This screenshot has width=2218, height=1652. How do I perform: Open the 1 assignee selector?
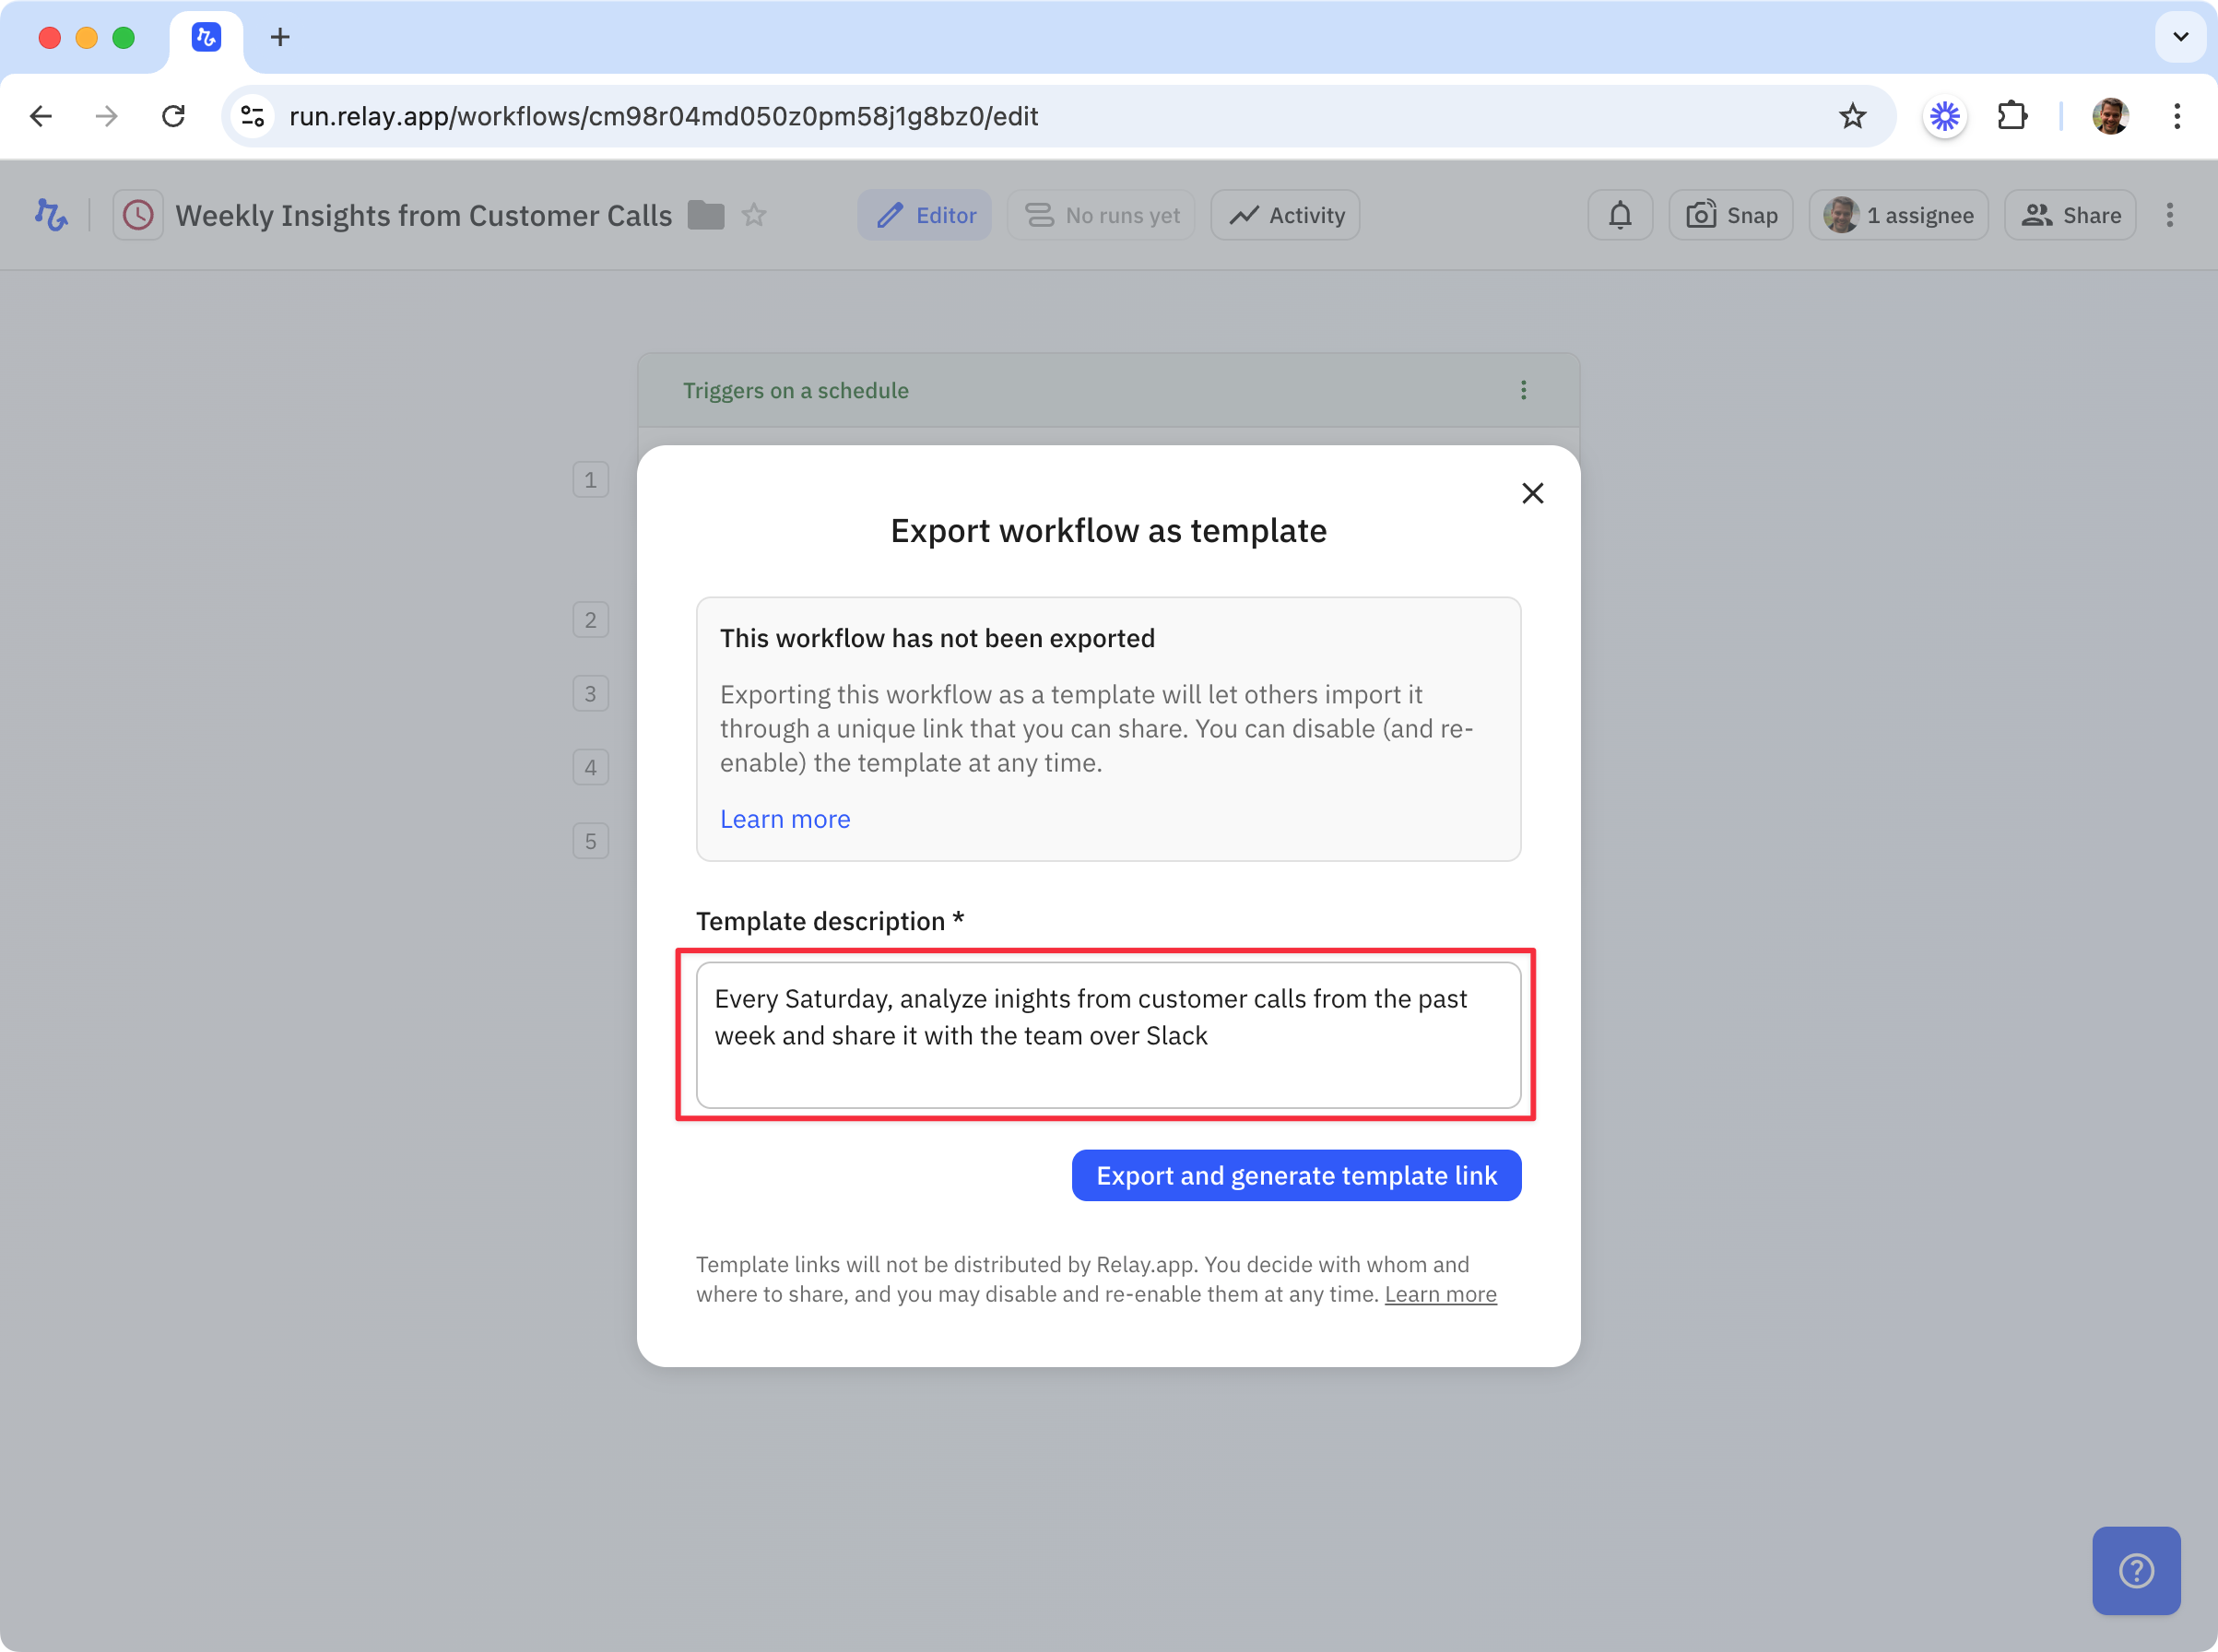coord(1898,215)
